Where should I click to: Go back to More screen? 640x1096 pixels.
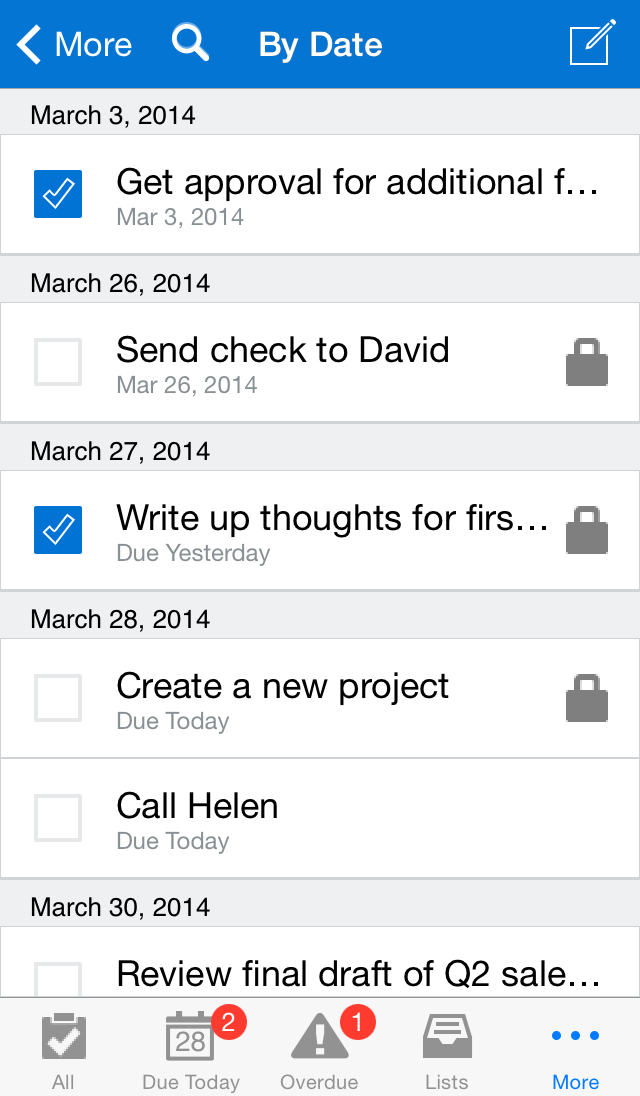click(x=75, y=44)
